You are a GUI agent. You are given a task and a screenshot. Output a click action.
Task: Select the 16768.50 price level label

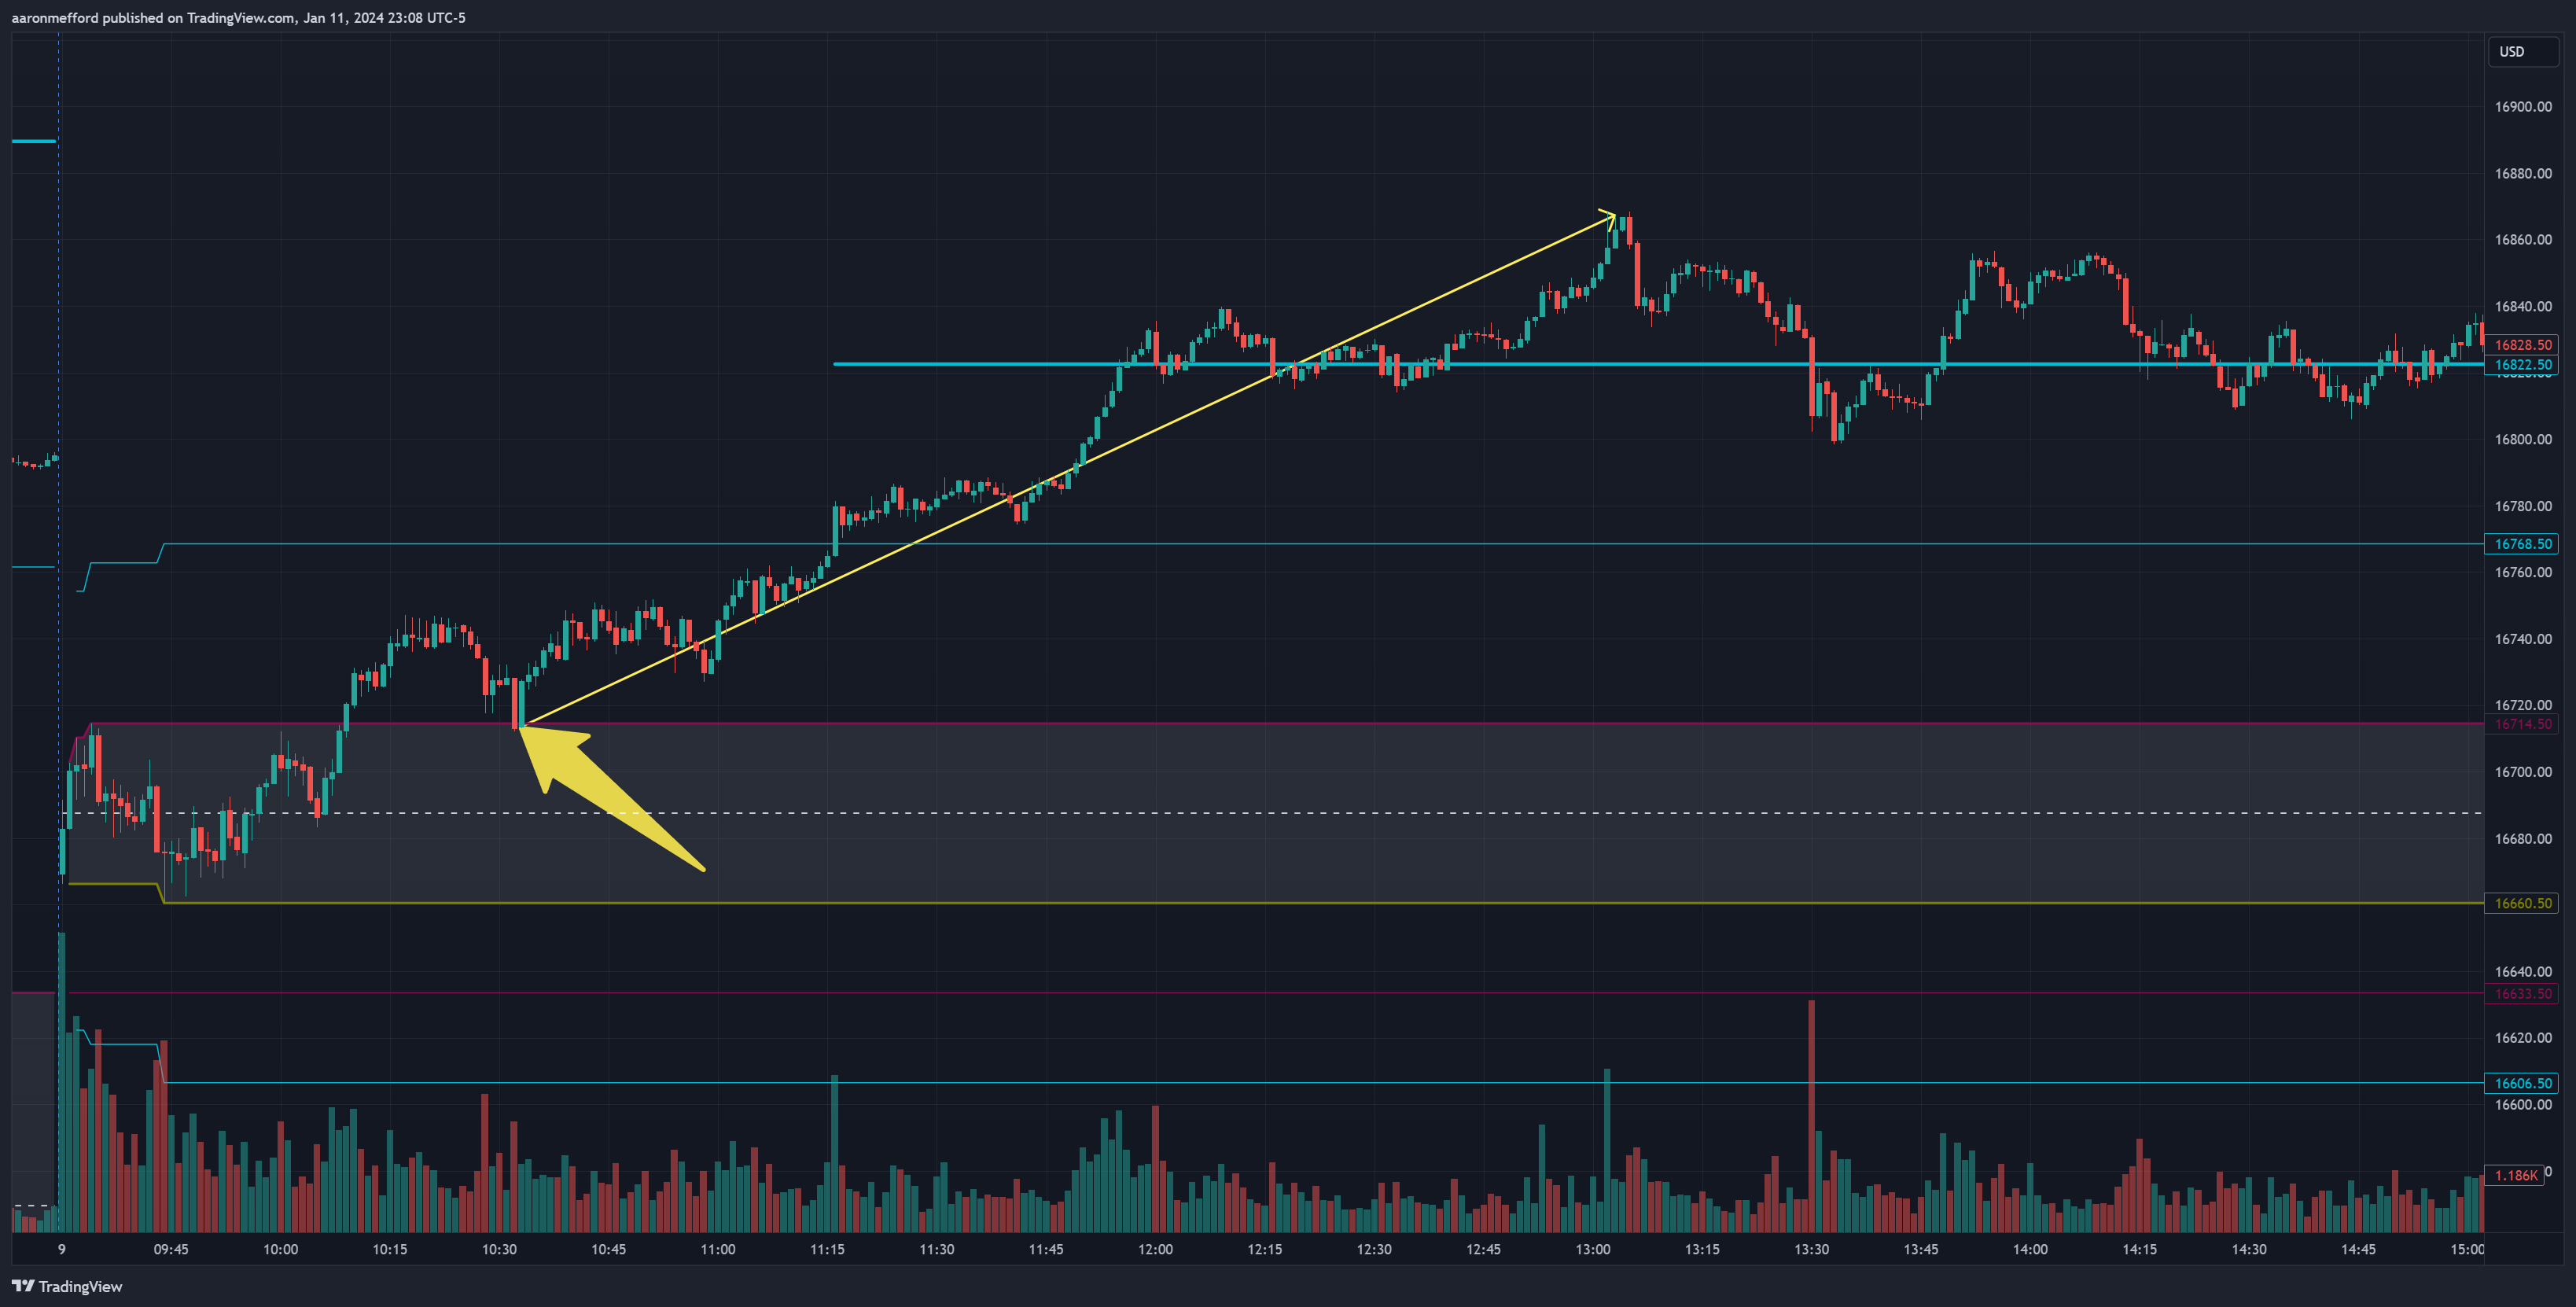(x=2521, y=544)
